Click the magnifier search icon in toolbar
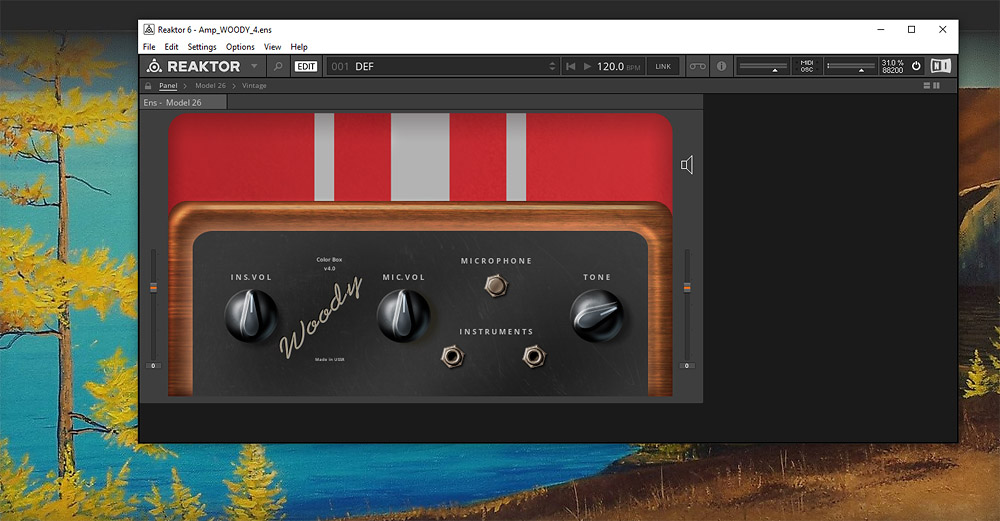 coord(277,66)
